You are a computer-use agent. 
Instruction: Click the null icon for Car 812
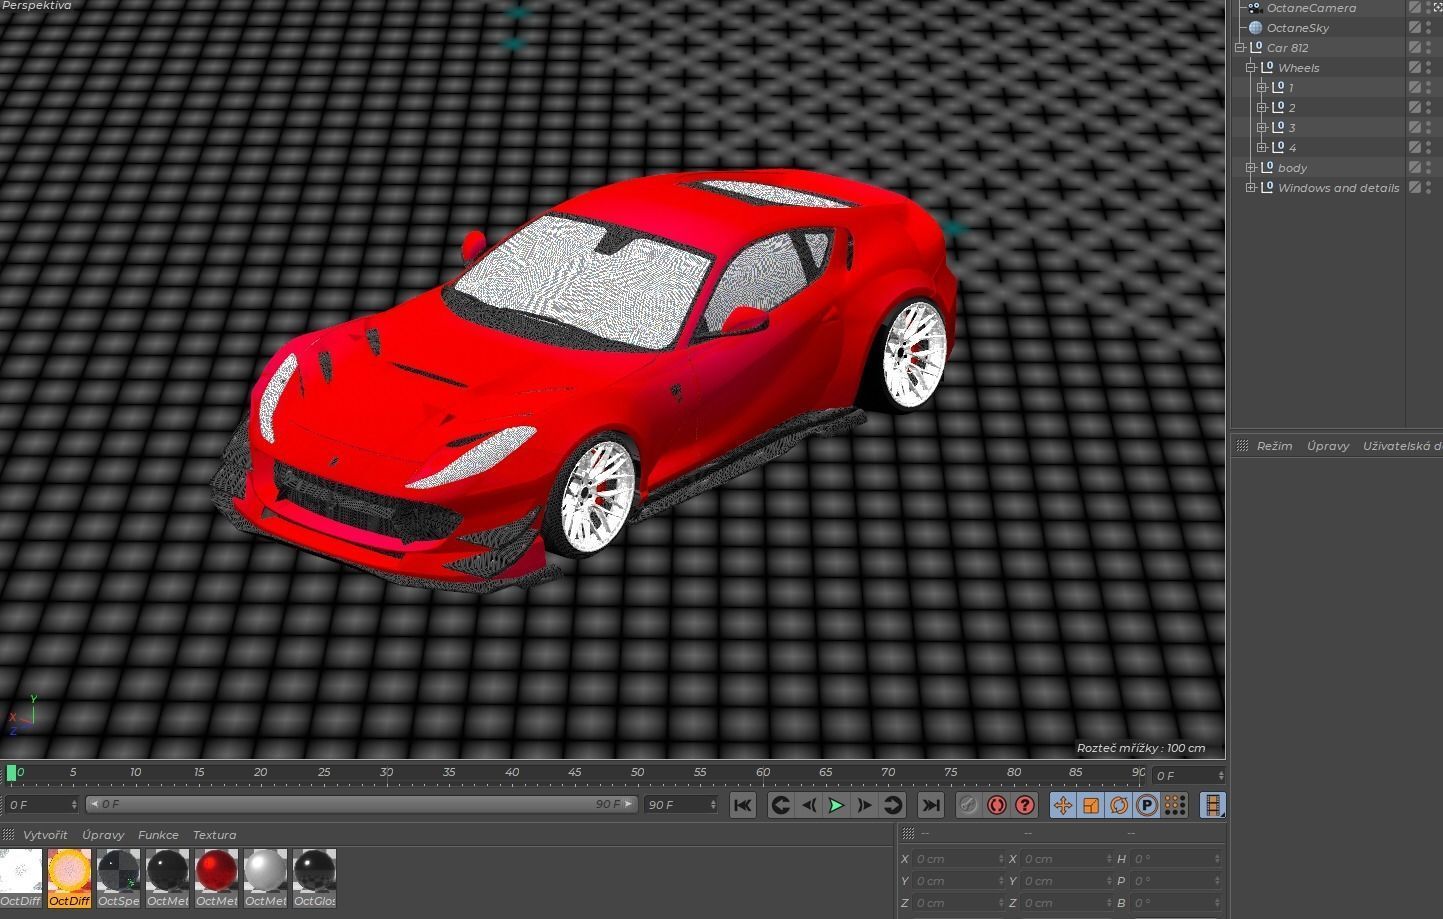click(x=1255, y=48)
